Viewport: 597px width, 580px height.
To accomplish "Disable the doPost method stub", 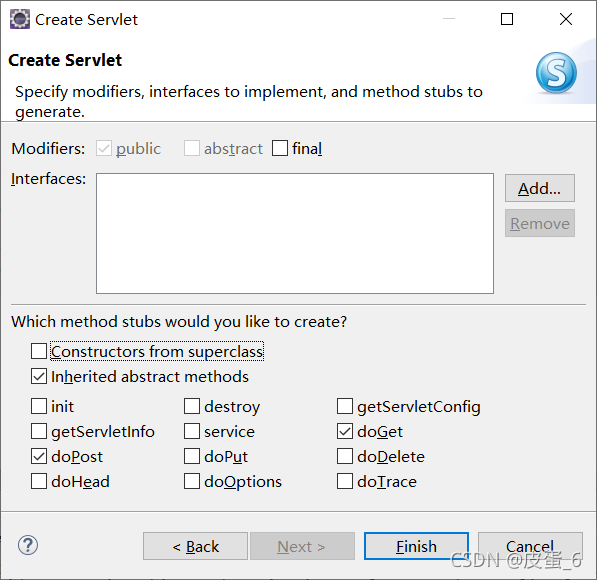I will (x=39, y=456).
